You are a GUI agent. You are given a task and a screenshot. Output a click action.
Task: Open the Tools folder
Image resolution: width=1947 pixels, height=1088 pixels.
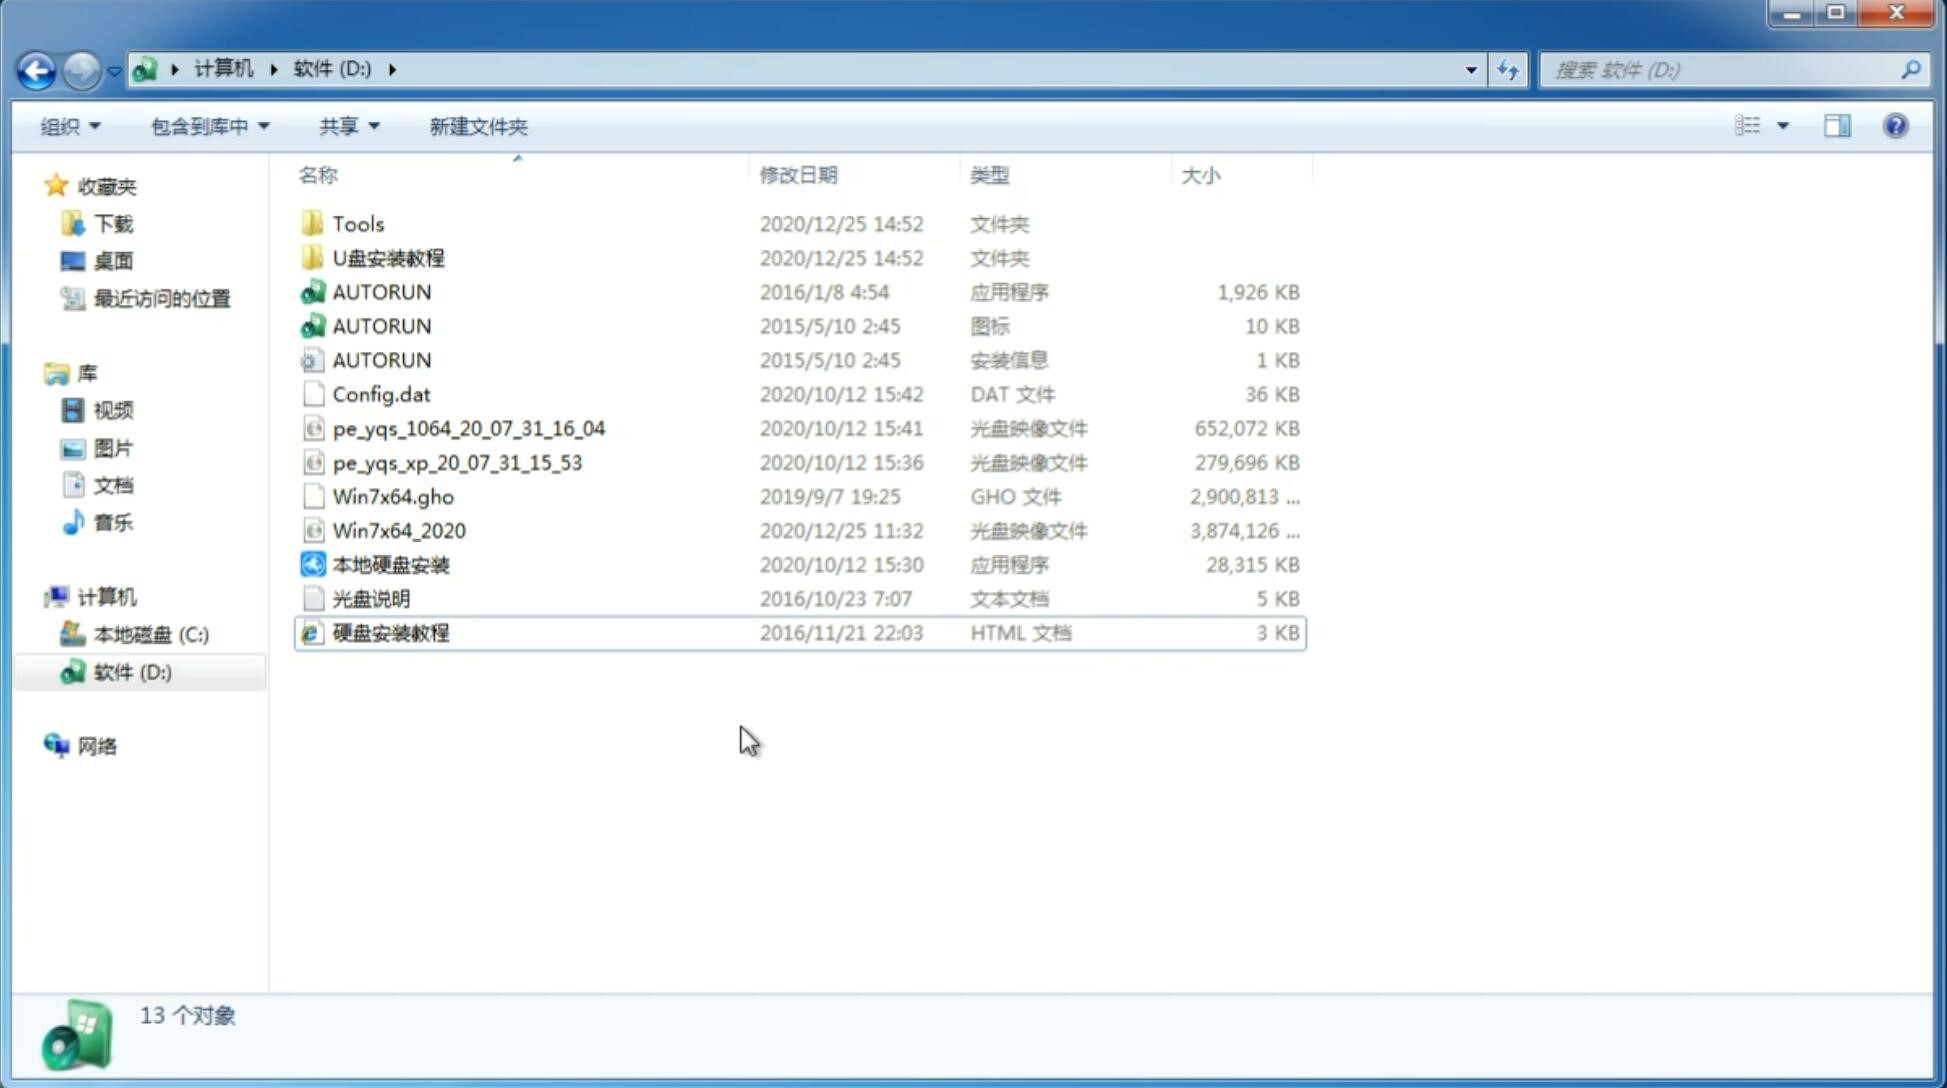click(357, 223)
